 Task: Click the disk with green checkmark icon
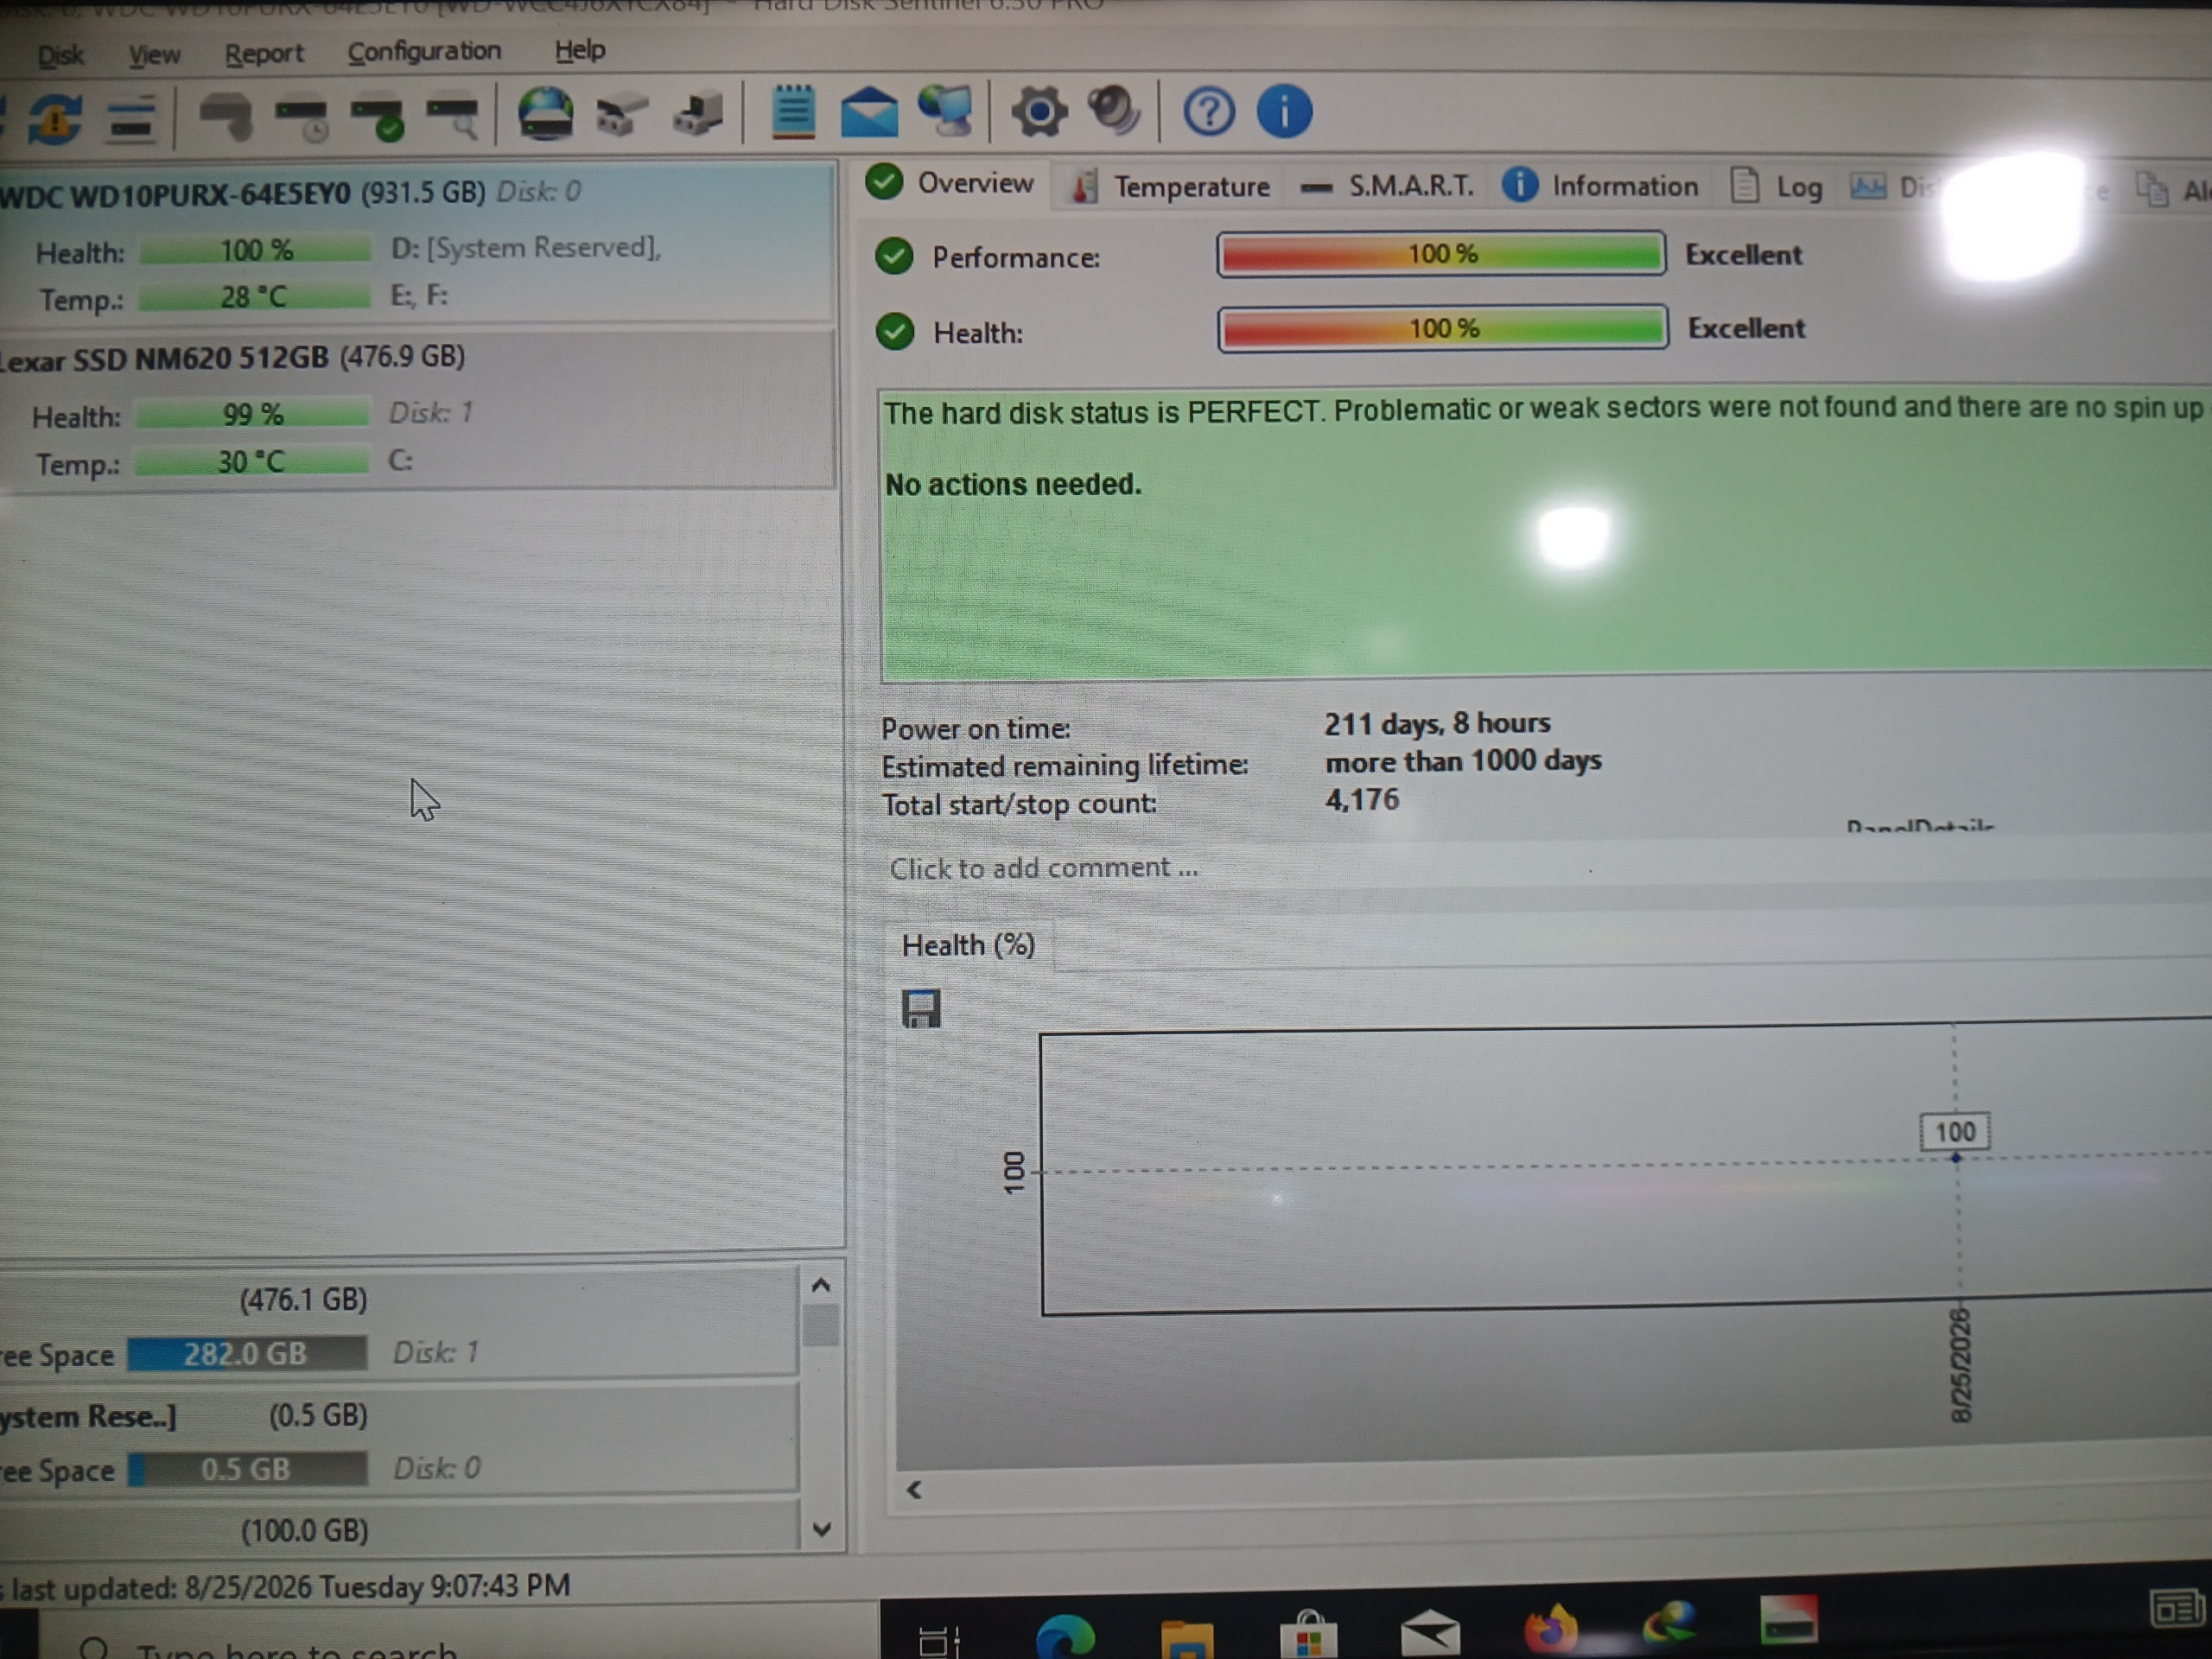click(378, 117)
